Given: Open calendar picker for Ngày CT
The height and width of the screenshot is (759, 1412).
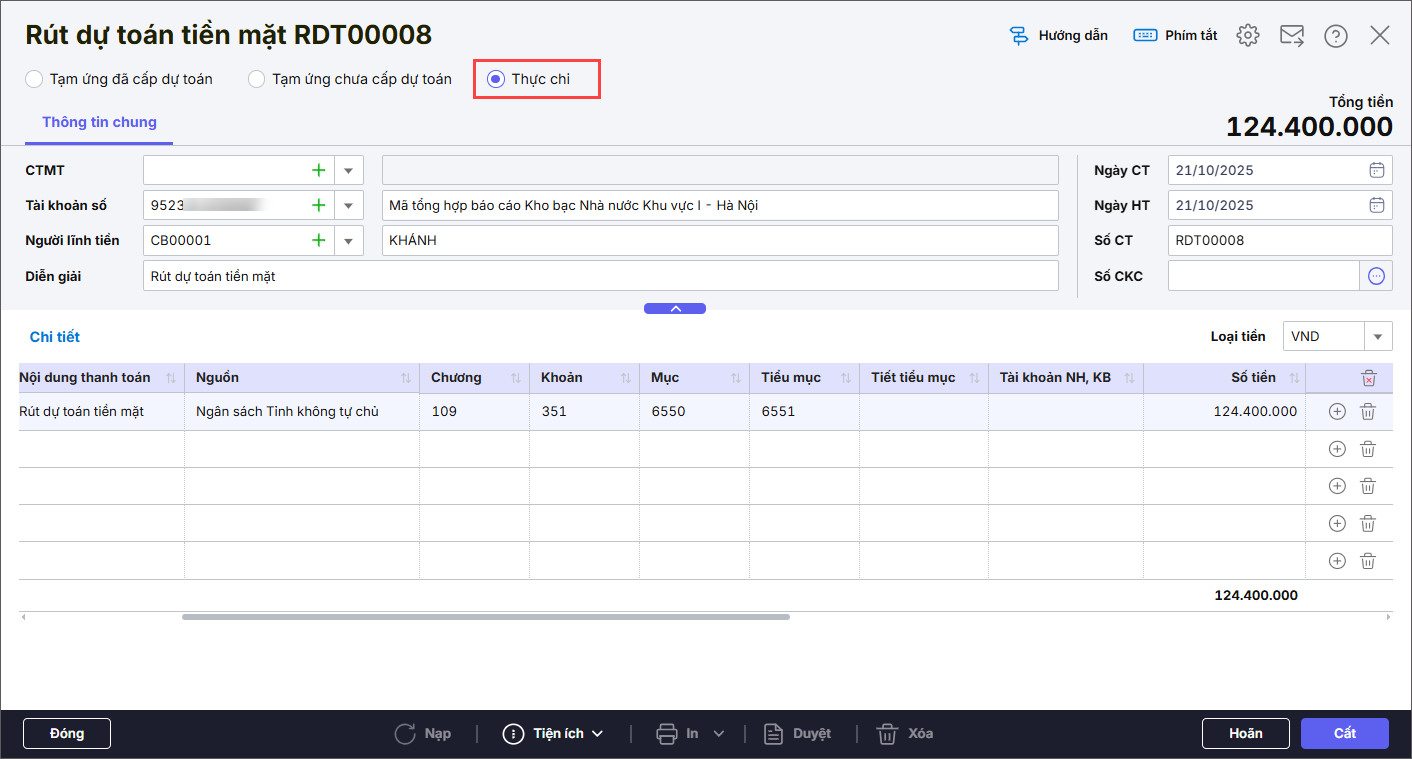Looking at the screenshot, I should pyautogui.click(x=1376, y=170).
